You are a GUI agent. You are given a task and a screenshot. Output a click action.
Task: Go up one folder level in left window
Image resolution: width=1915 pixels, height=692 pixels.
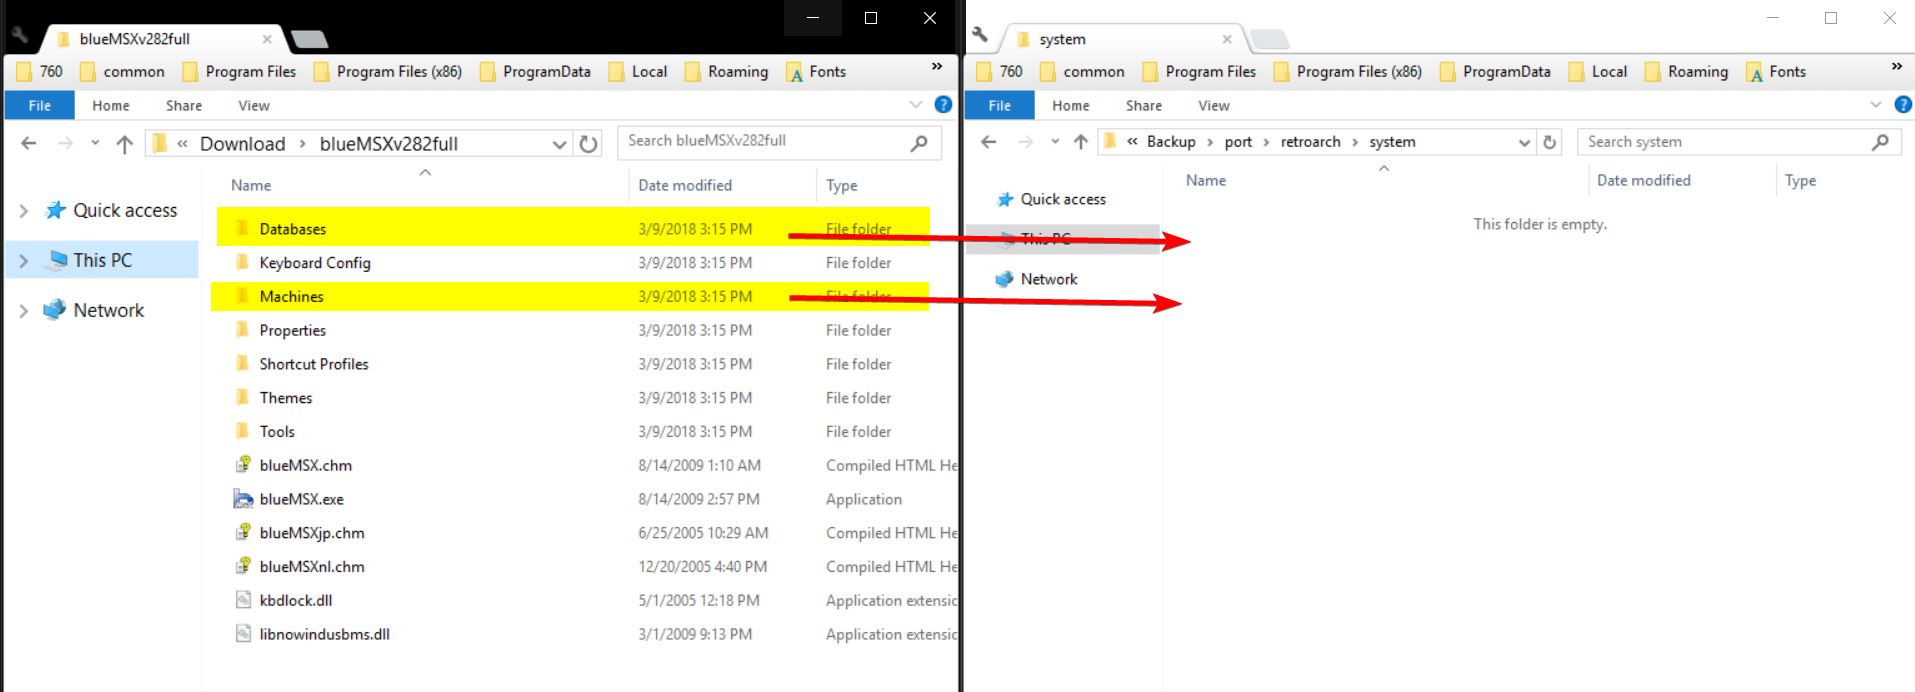125,144
